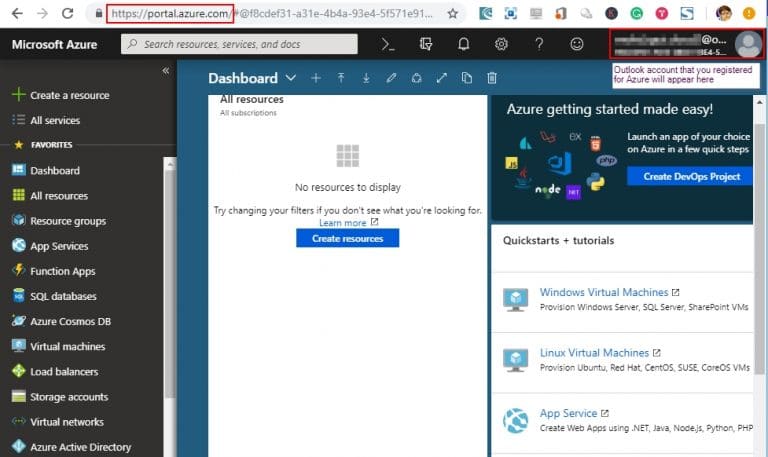Send feedback via smiley icon
The width and height of the screenshot is (768, 457).
pos(576,44)
